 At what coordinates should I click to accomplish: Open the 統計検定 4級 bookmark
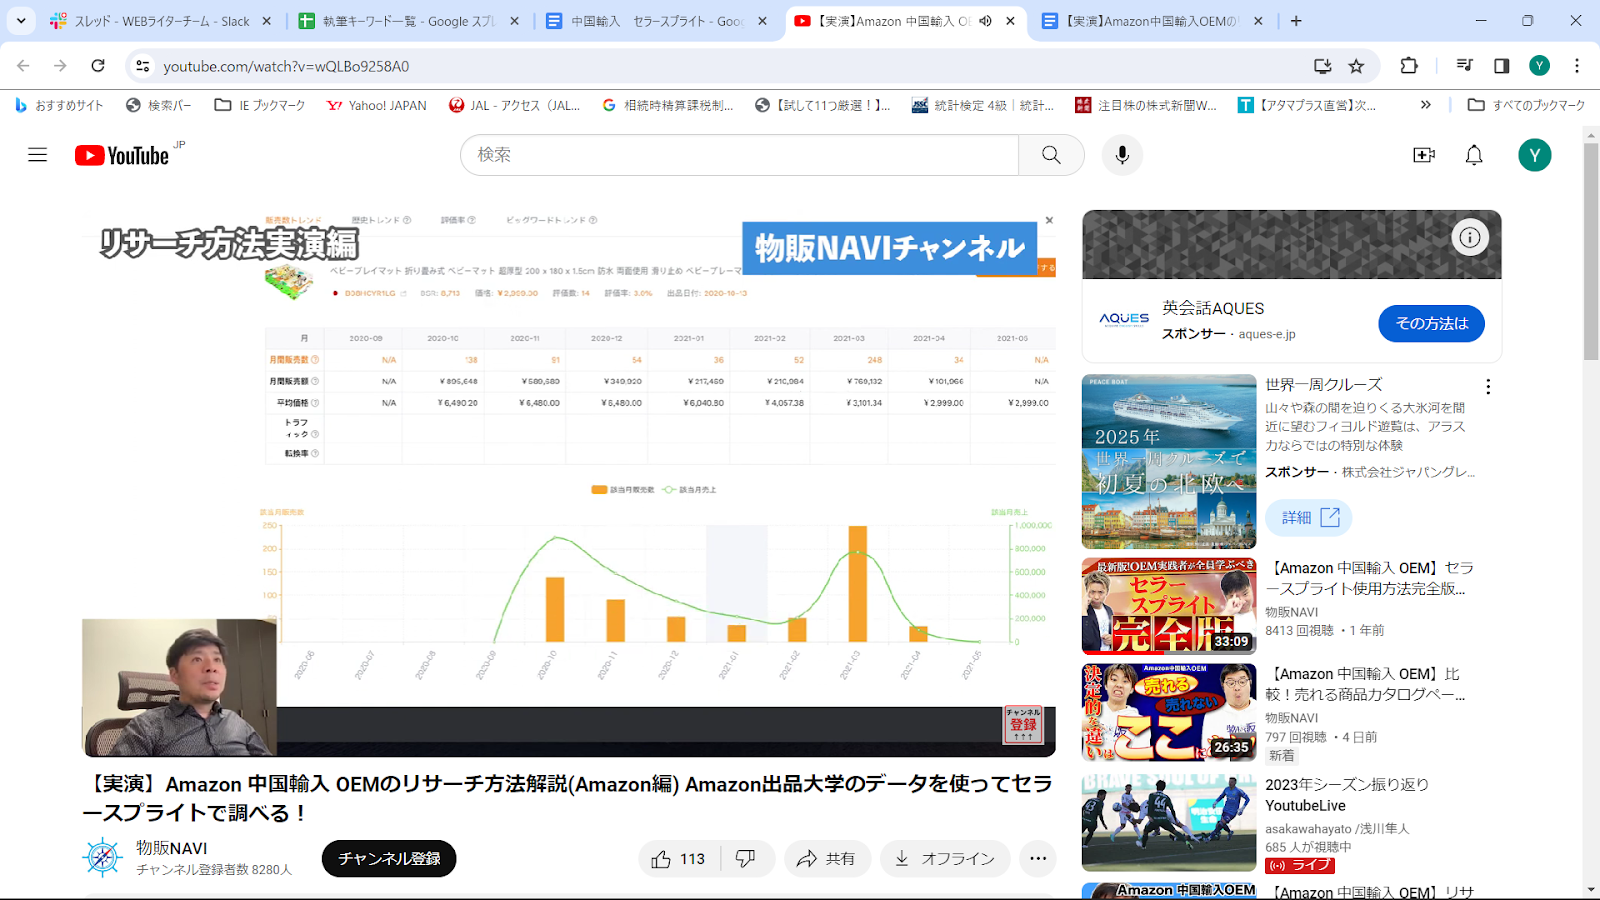983,105
